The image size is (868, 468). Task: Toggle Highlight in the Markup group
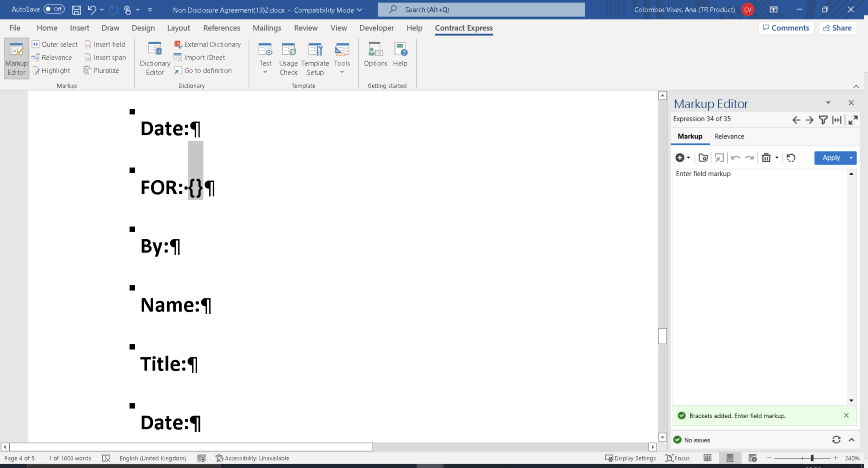(x=51, y=71)
